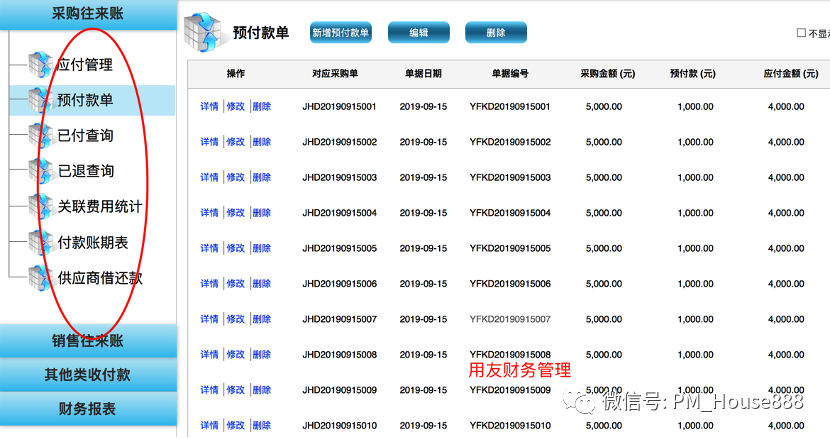
Task: Click the cube icon beside 应付管理
Action: click(x=40, y=64)
